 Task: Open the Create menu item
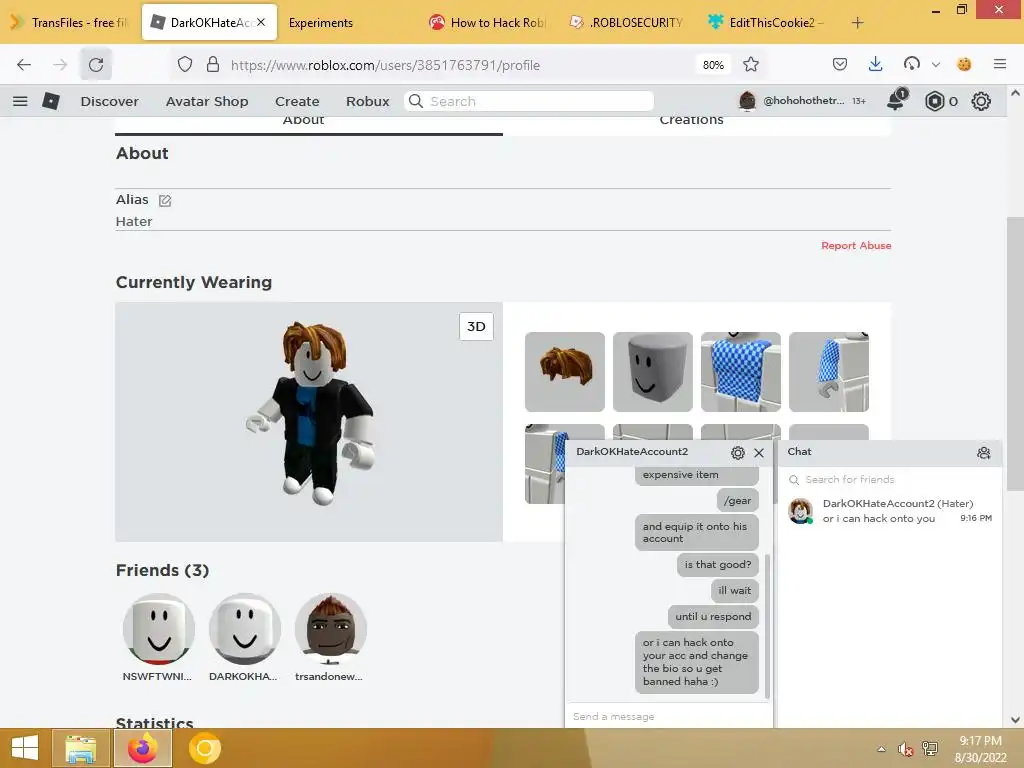tap(297, 101)
